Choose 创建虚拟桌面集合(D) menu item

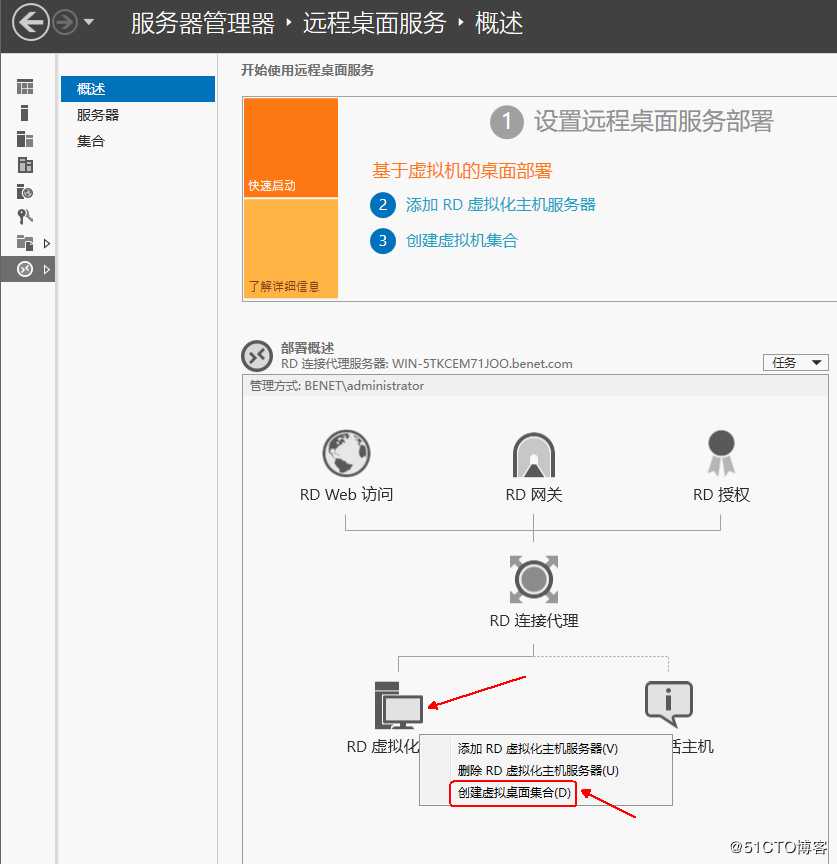click(514, 793)
